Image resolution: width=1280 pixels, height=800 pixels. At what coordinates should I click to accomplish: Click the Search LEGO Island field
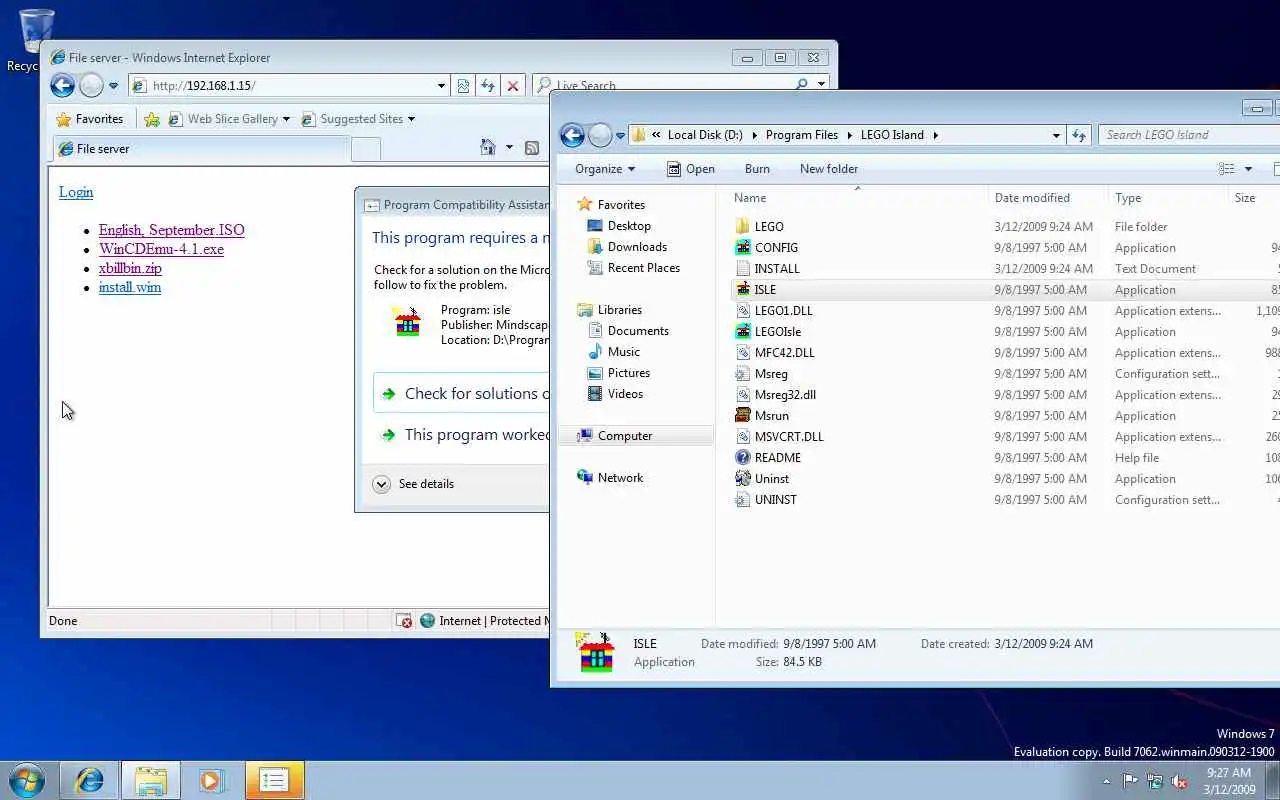coord(1188,135)
